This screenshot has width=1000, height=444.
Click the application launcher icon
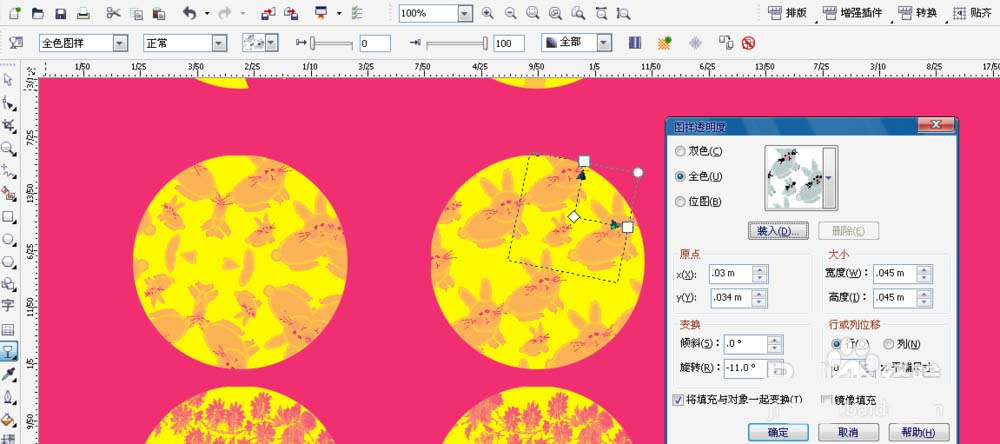pyautogui.click(x=321, y=13)
